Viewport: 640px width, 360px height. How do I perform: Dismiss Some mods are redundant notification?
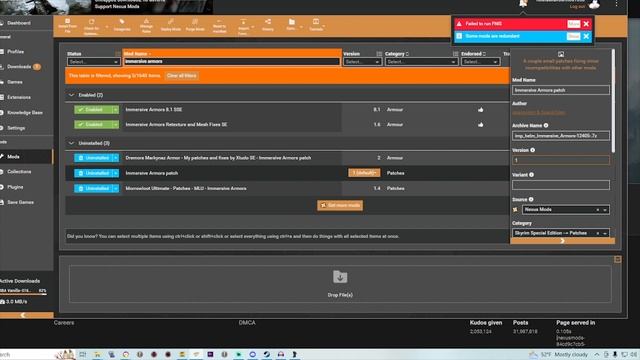pyautogui.click(x=586, y=36)
